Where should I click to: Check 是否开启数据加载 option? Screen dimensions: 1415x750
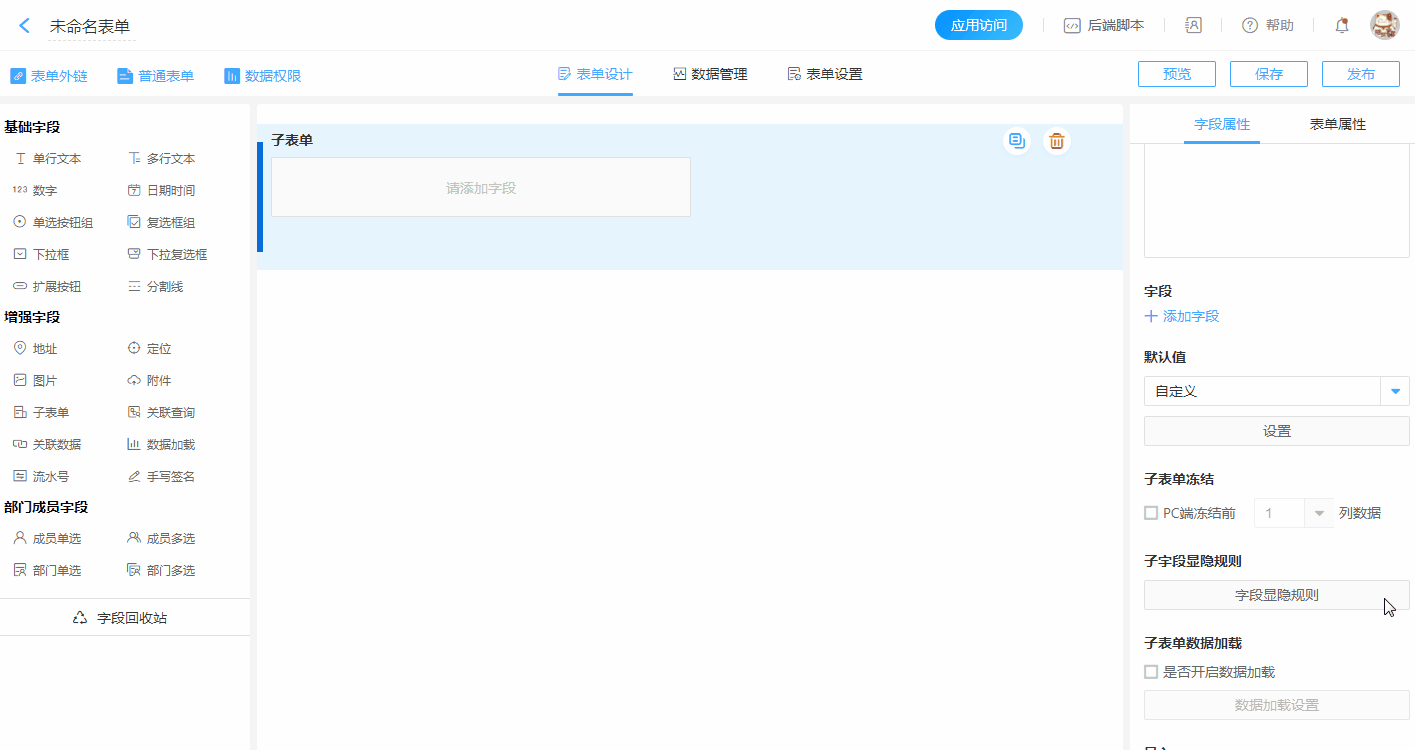click(x=1151, y=672)
